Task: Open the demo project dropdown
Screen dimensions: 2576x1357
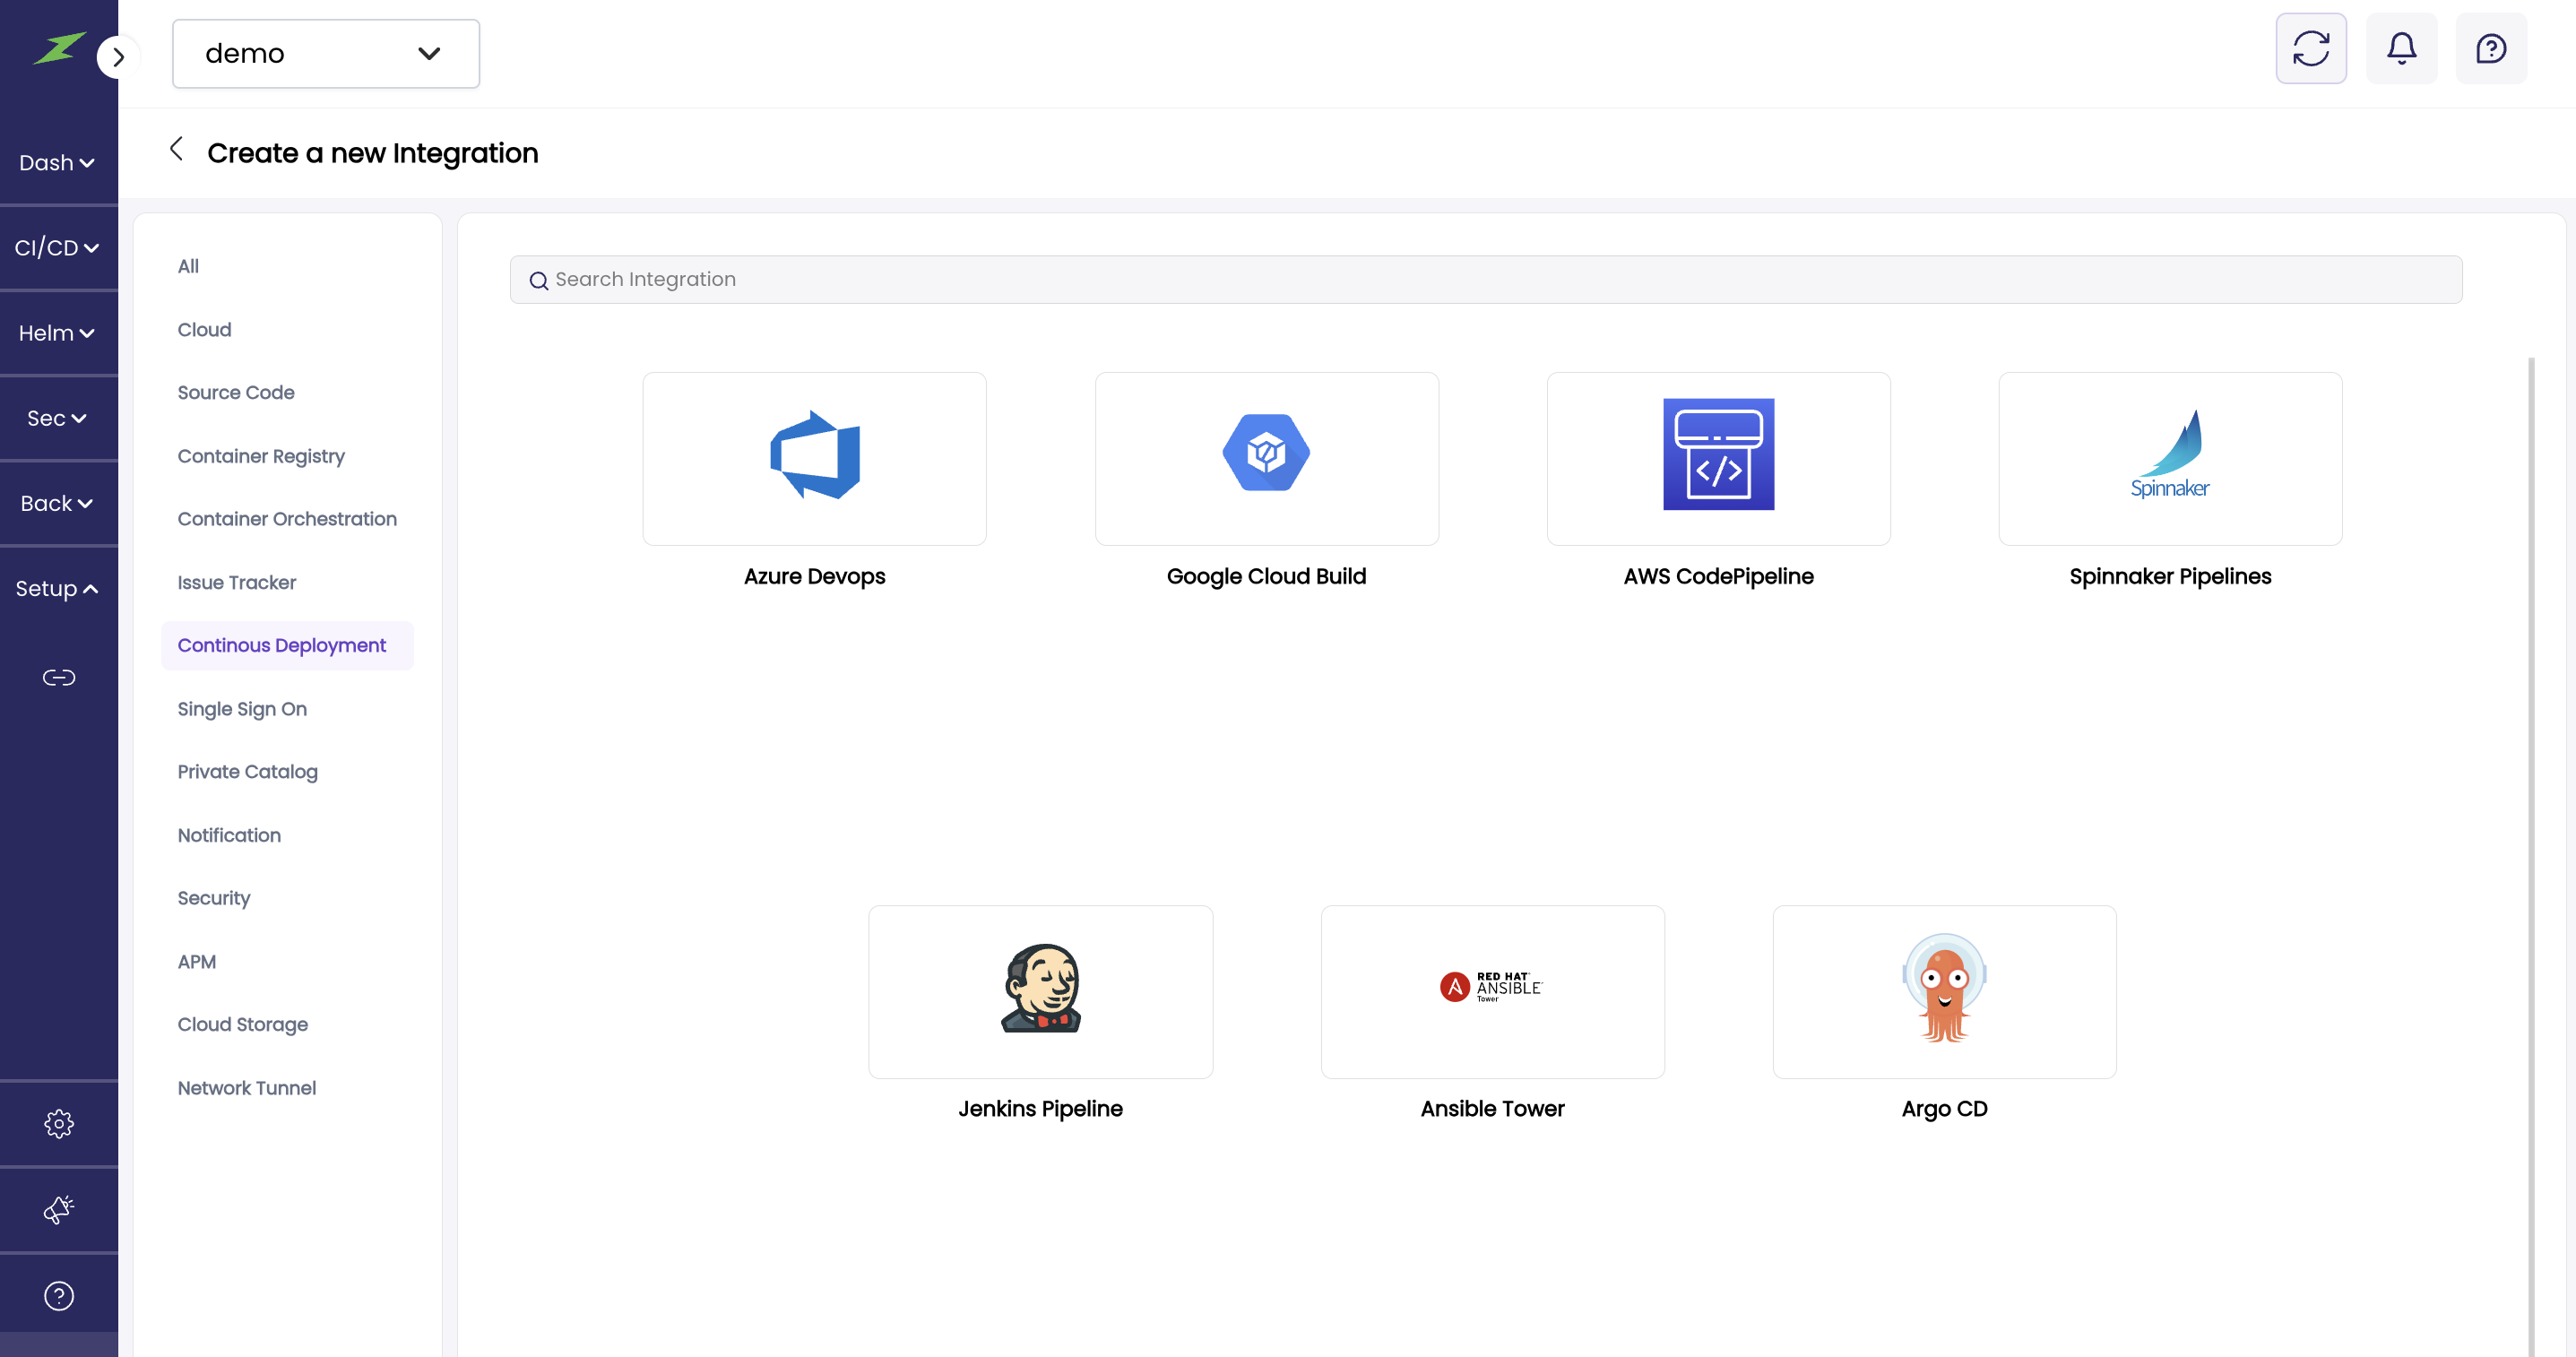Action: coord(325,54)
